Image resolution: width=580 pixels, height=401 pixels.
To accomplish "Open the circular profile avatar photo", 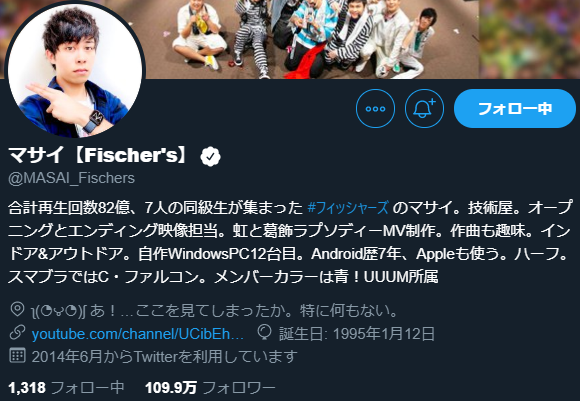I will coord(75,70).
